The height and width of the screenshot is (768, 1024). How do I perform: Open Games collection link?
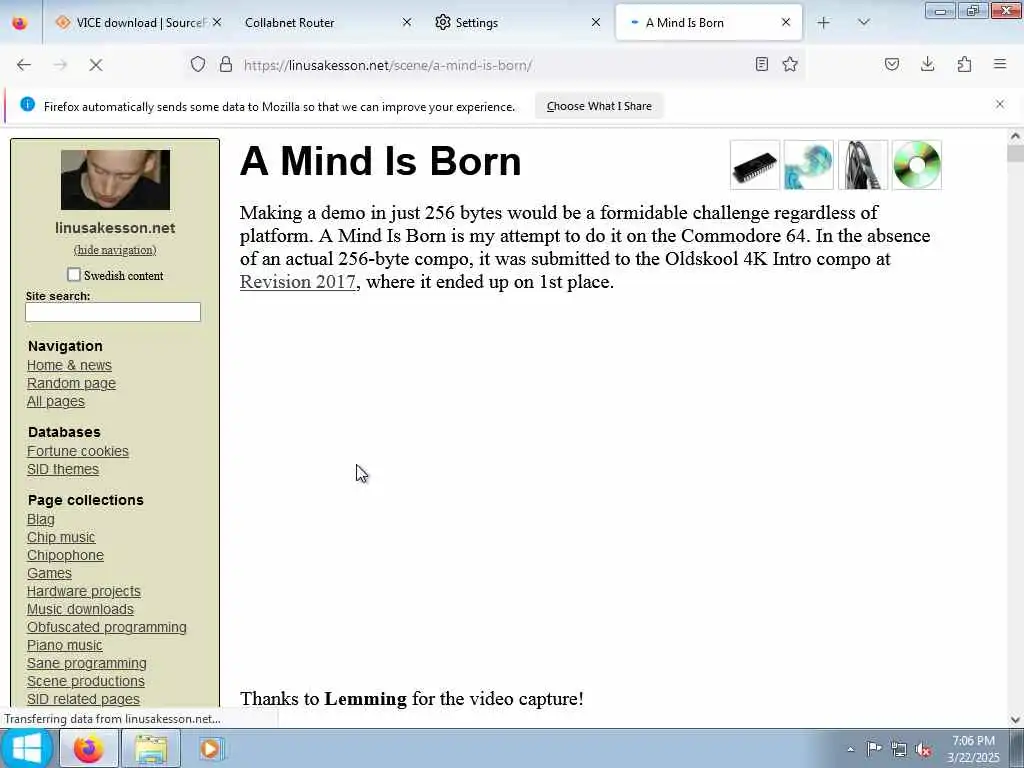pyautogui.click(x=49, y=573)
